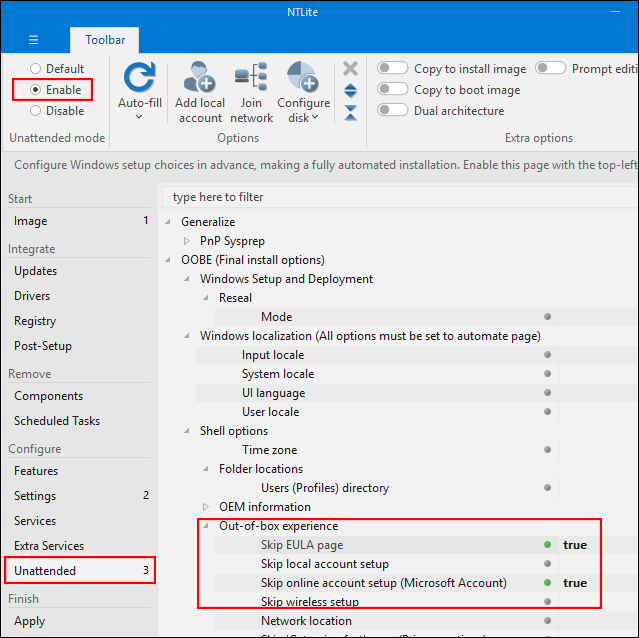Click the expand/collapse up-down arrows icon
This screenshot has height=638, width=639.
click(x=350, y=91)
